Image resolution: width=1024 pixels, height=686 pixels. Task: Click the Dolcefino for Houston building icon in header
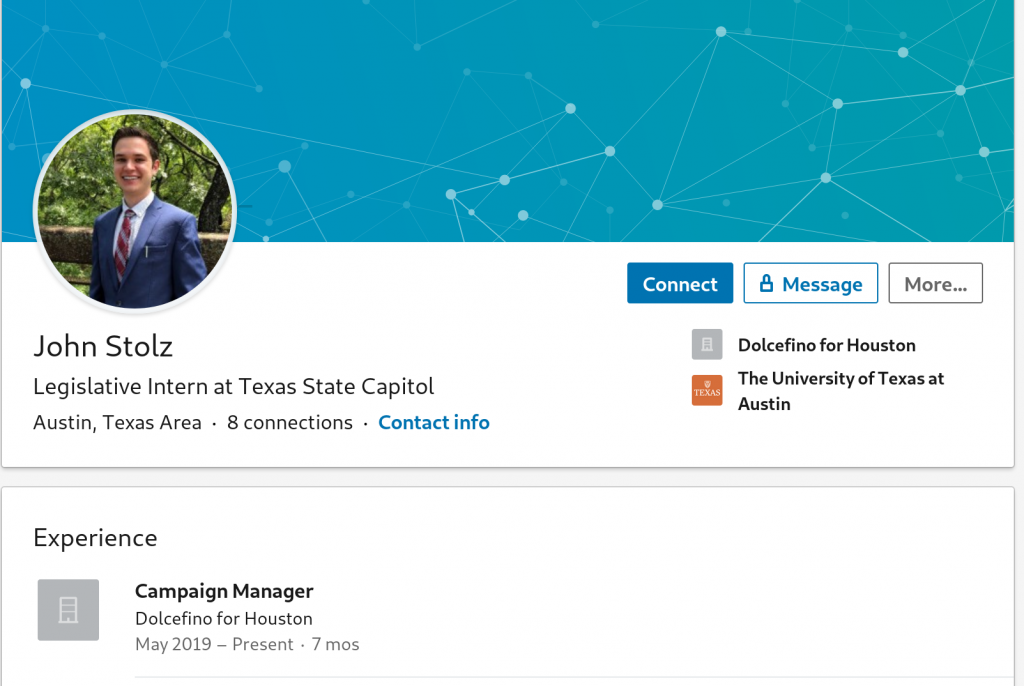point(707,344)
